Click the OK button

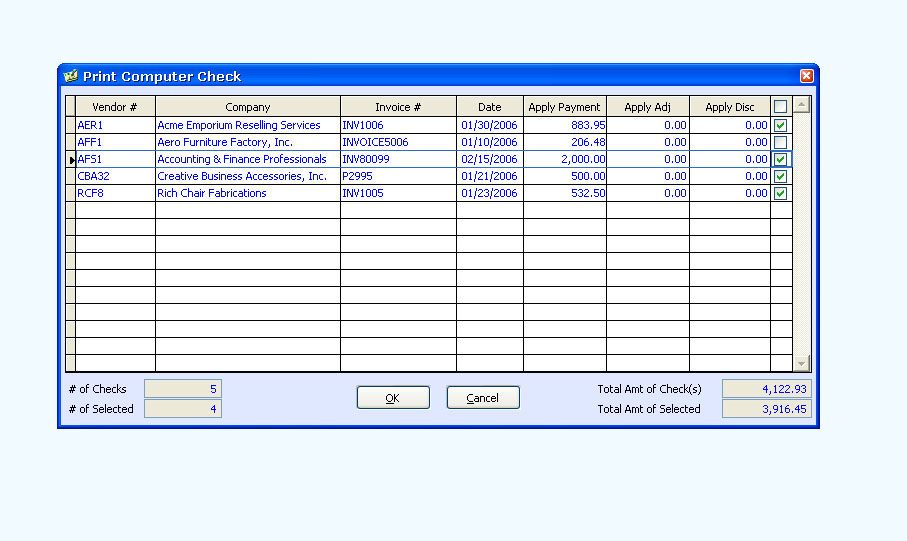[393, 398]
